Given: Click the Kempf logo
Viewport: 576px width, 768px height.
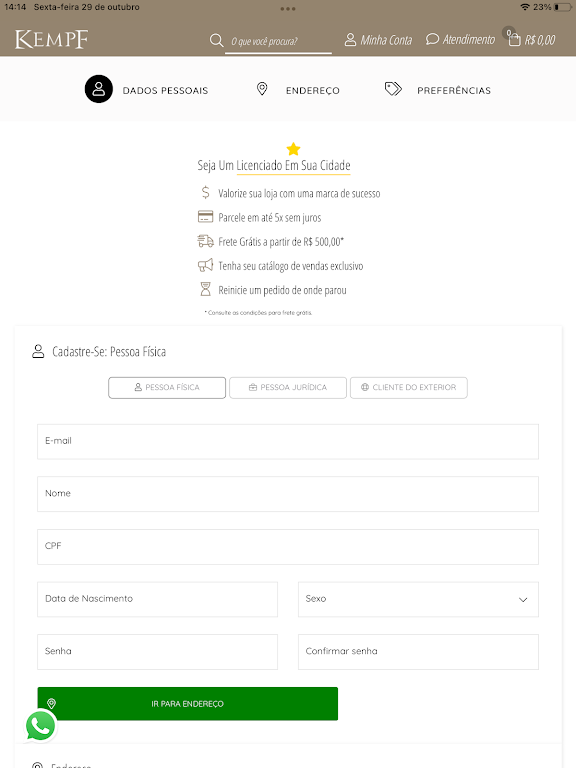Looking at the screenshot, I should 51,40.
